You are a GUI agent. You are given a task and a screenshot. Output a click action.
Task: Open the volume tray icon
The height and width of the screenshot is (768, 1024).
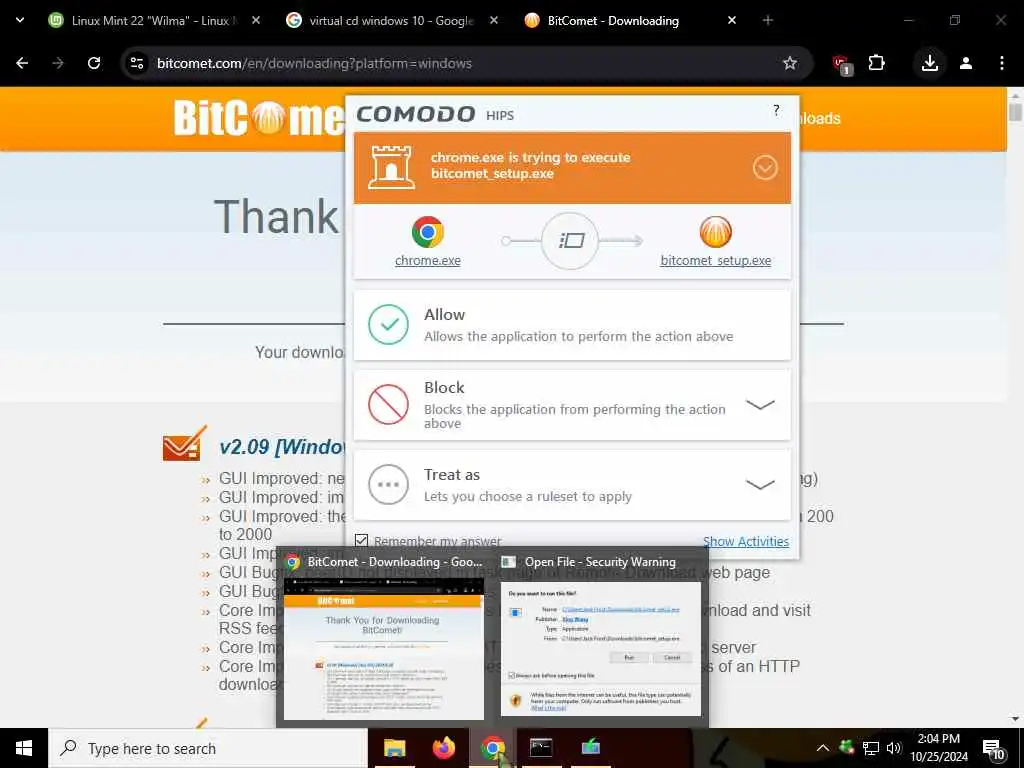pyautogui.click(x=894, y=748)
